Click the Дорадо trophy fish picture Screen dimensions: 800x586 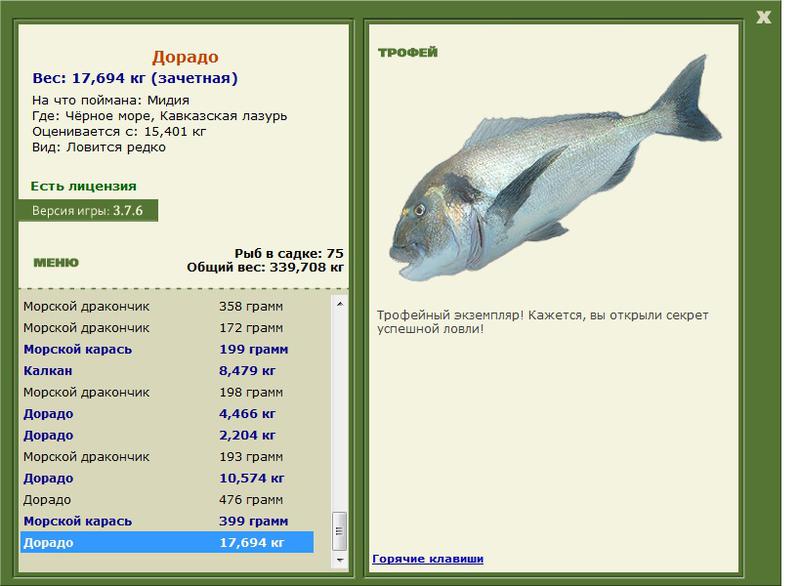point(555,170)
